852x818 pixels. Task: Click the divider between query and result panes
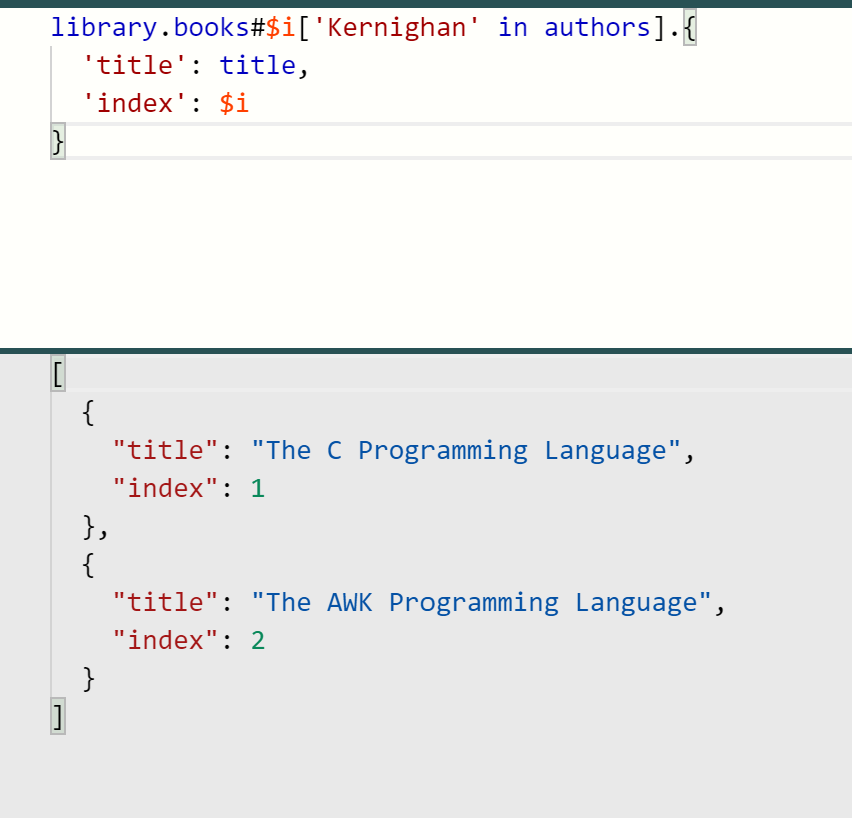point(426,351)
